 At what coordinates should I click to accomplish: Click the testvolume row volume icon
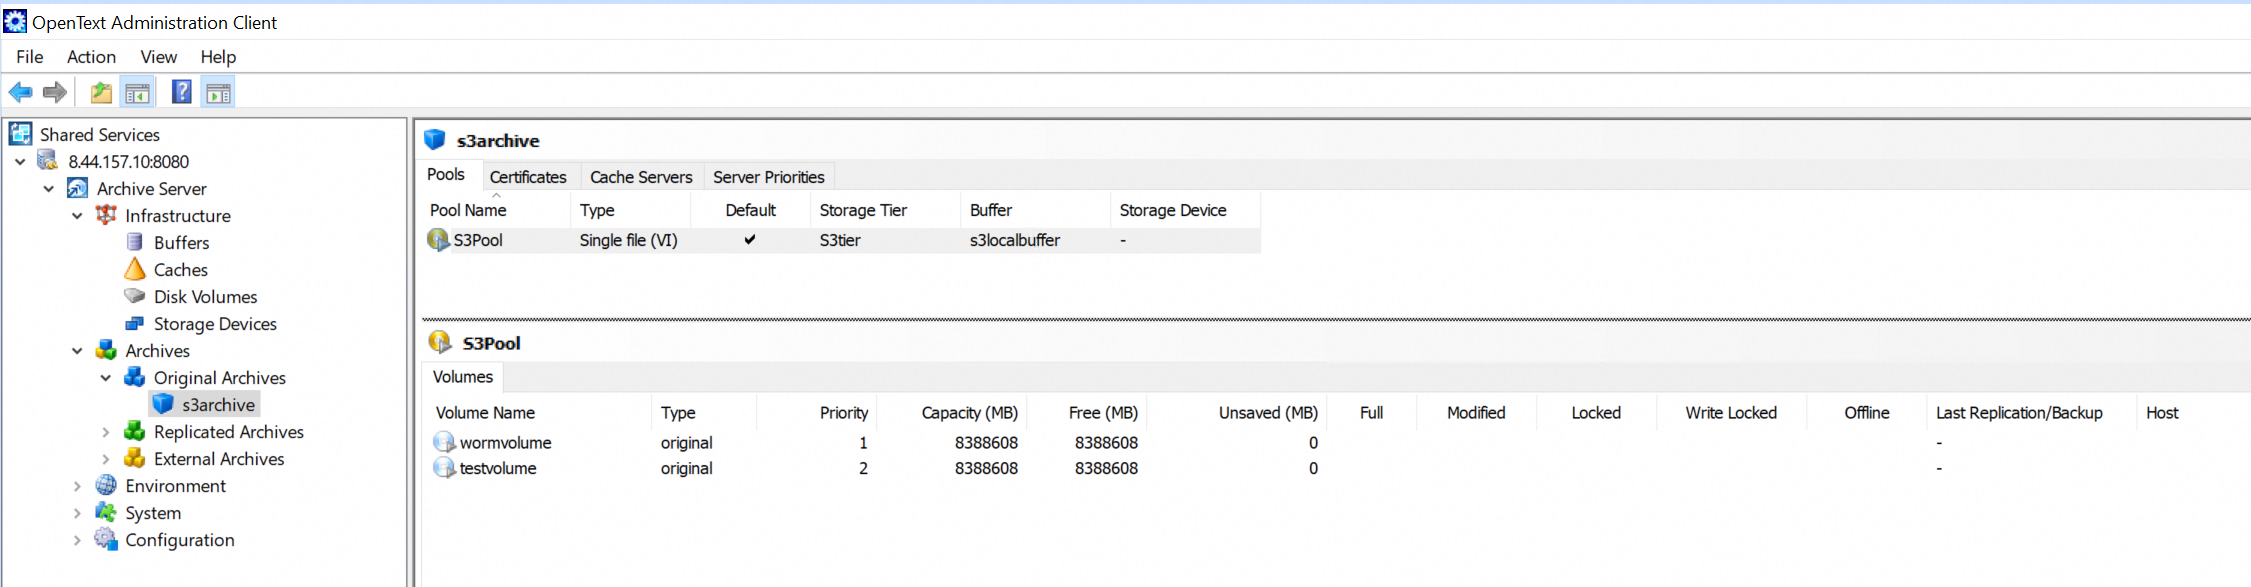click(x=444, y=468)
